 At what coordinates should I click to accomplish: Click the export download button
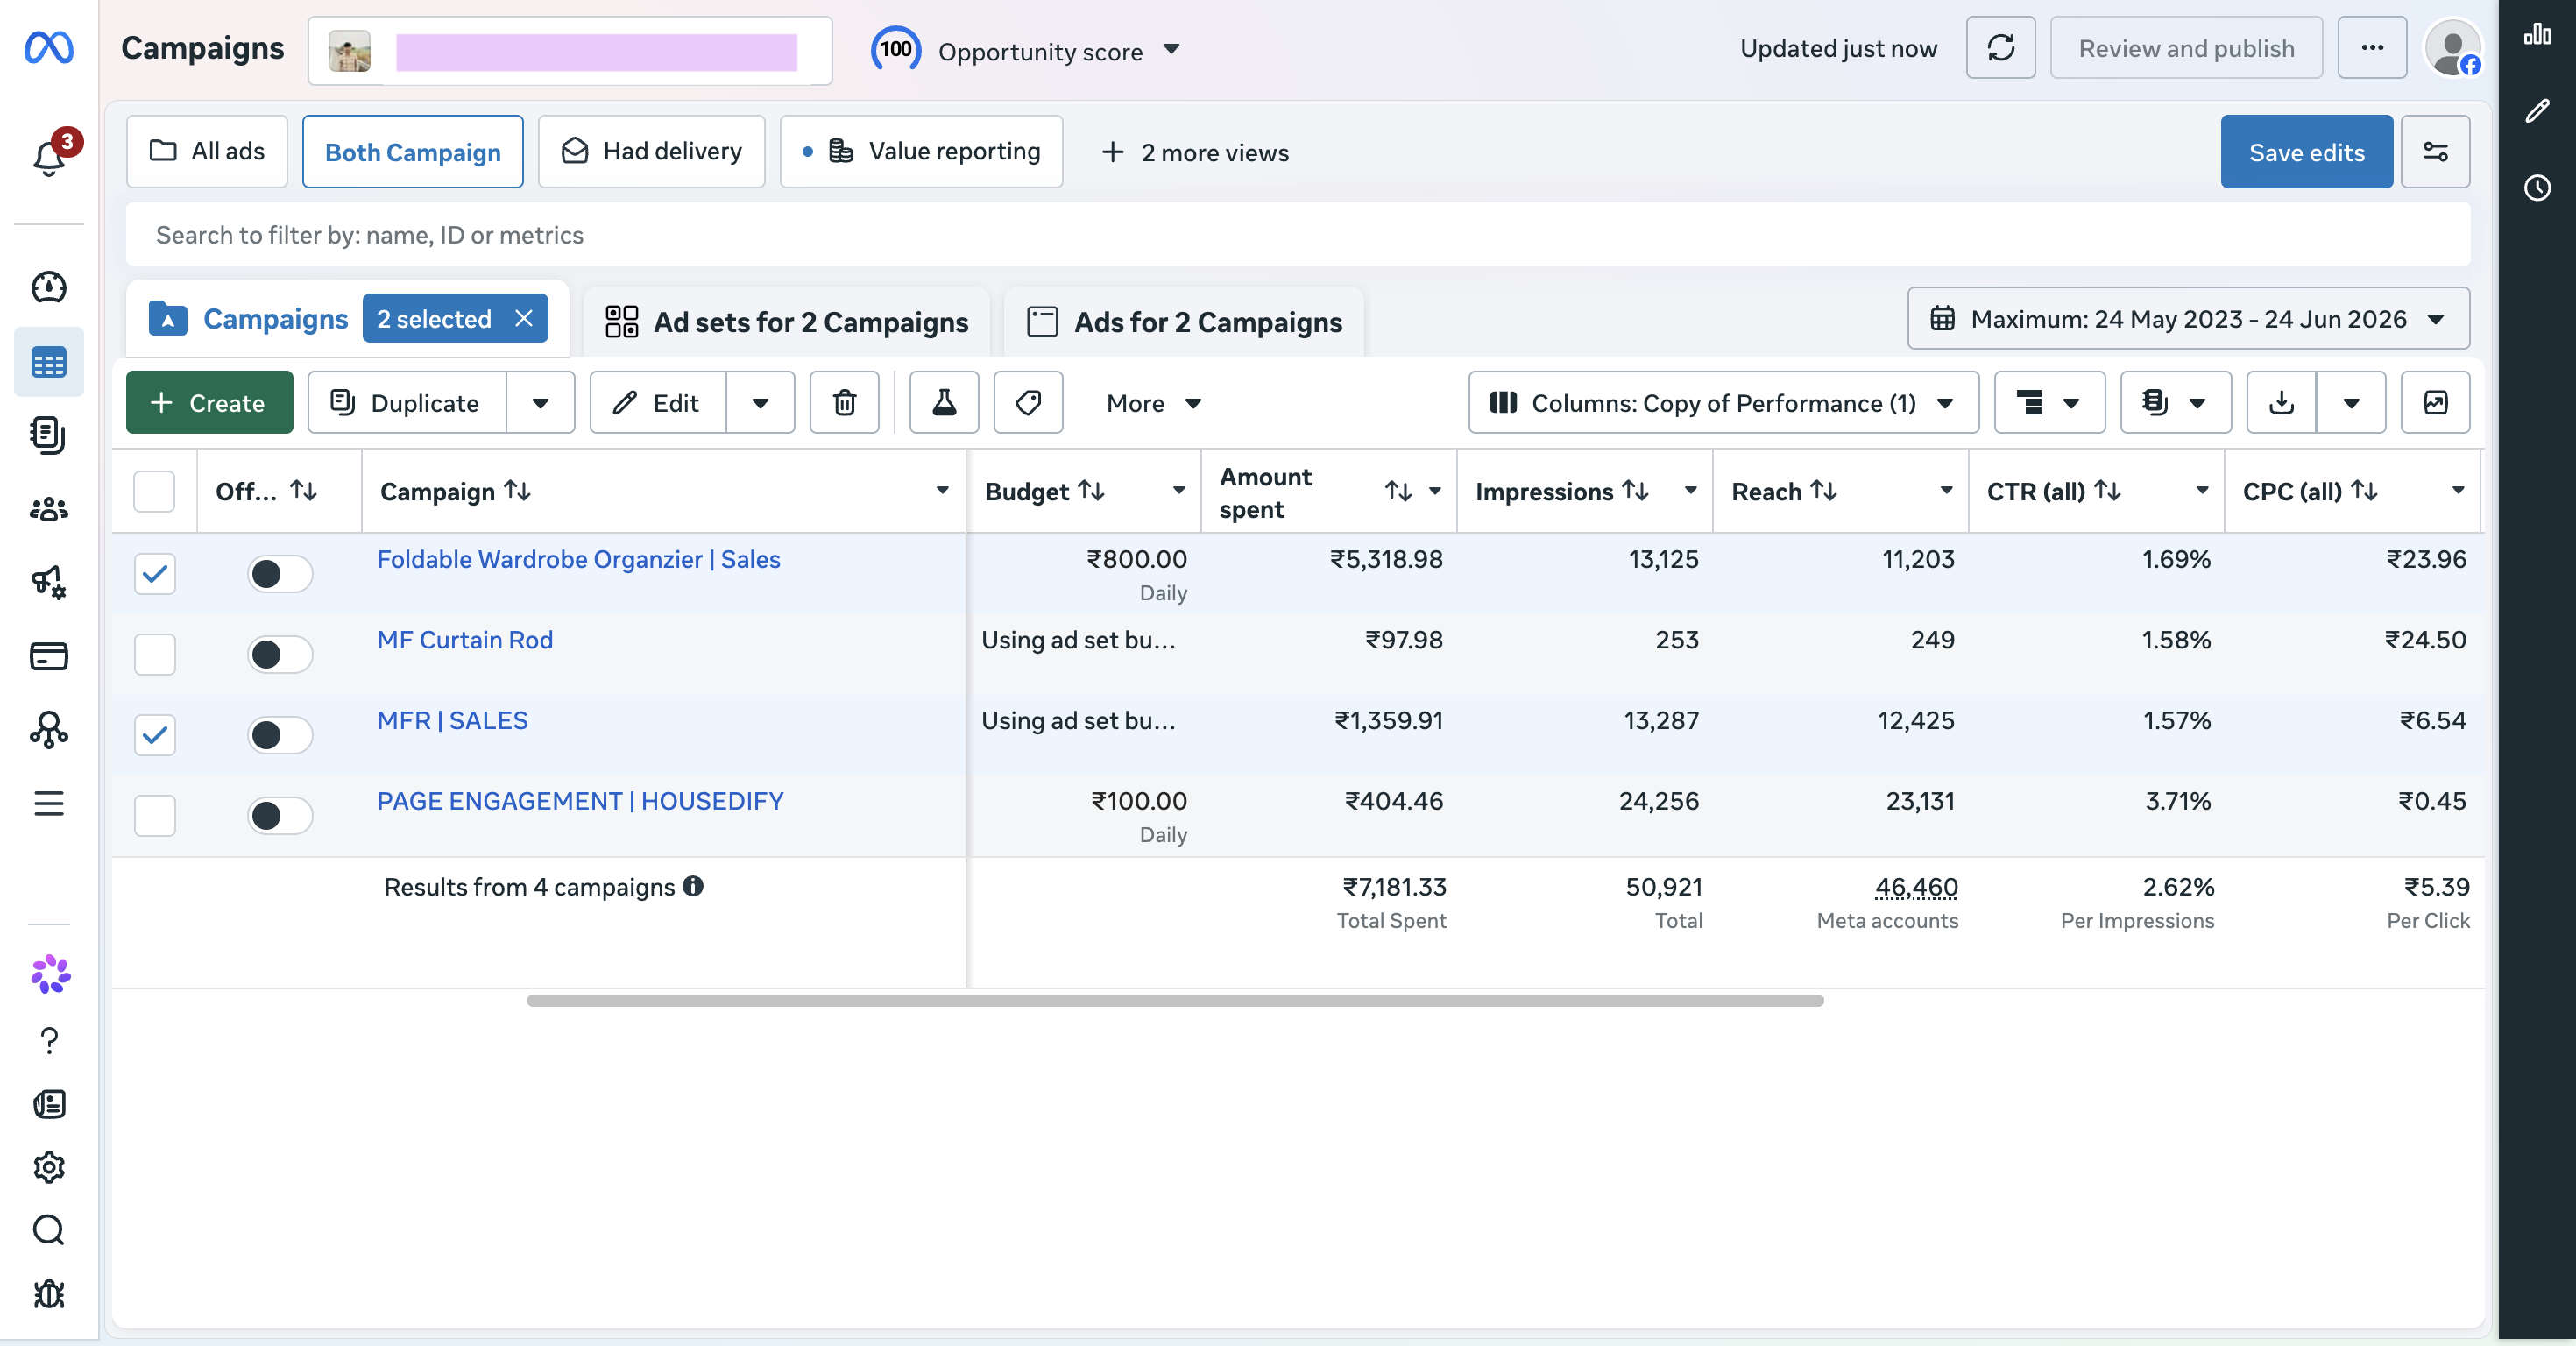pos(2281,402)
